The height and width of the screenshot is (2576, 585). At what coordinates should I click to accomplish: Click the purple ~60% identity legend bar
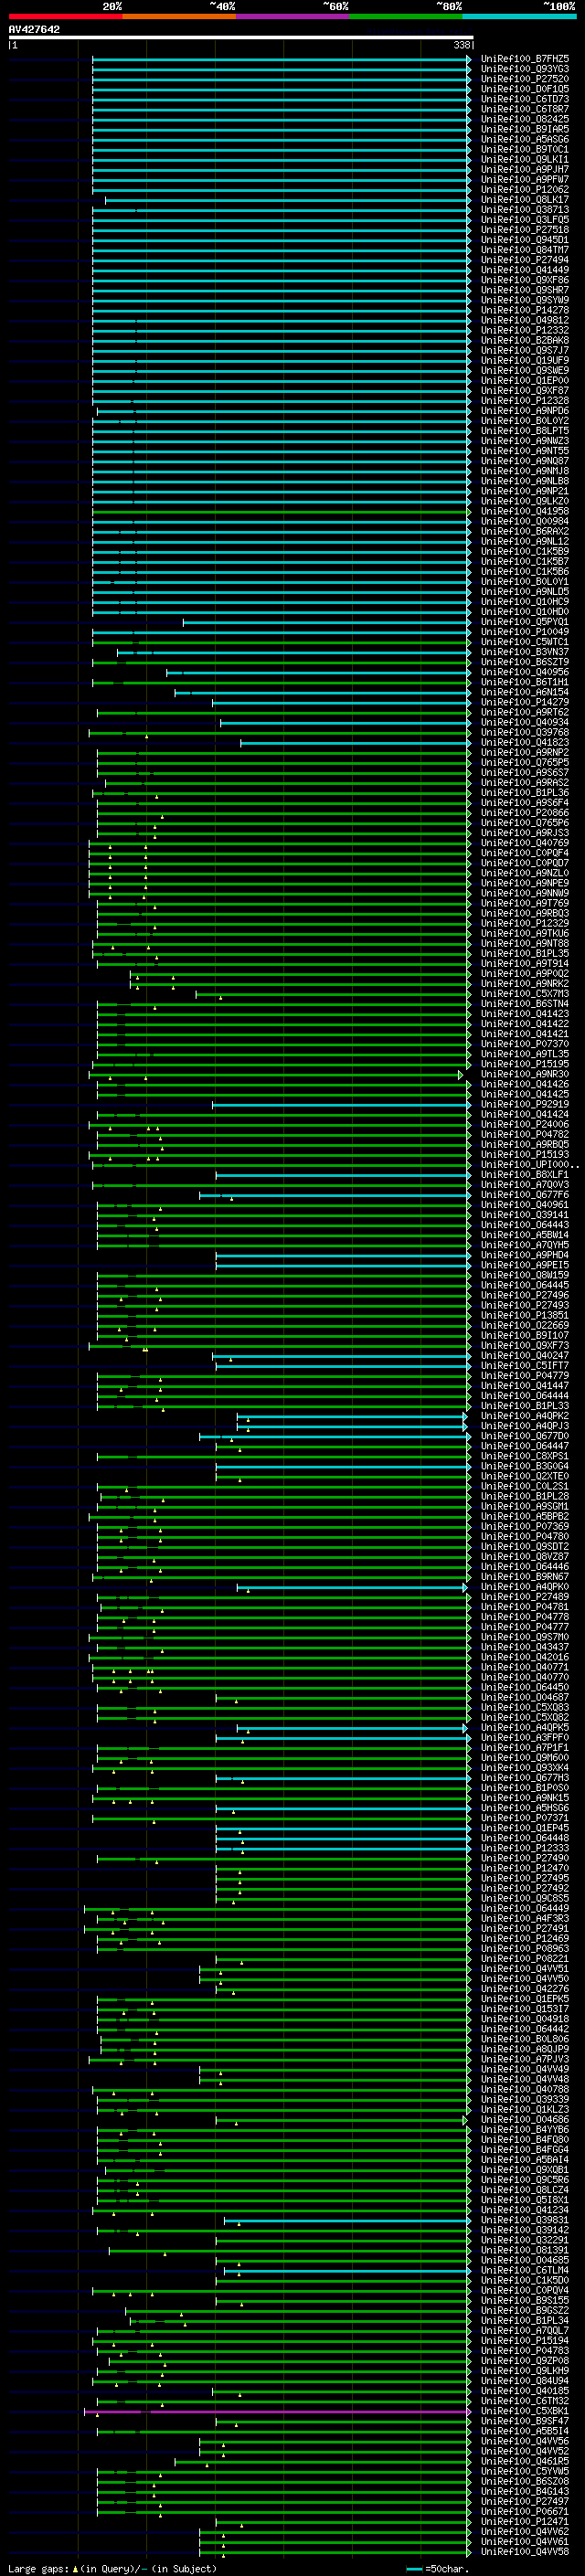[x=293, y=16]
